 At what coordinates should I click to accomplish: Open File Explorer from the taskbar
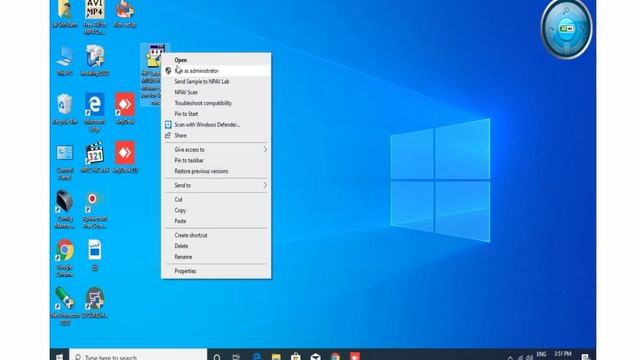click(x=276, y=356)
